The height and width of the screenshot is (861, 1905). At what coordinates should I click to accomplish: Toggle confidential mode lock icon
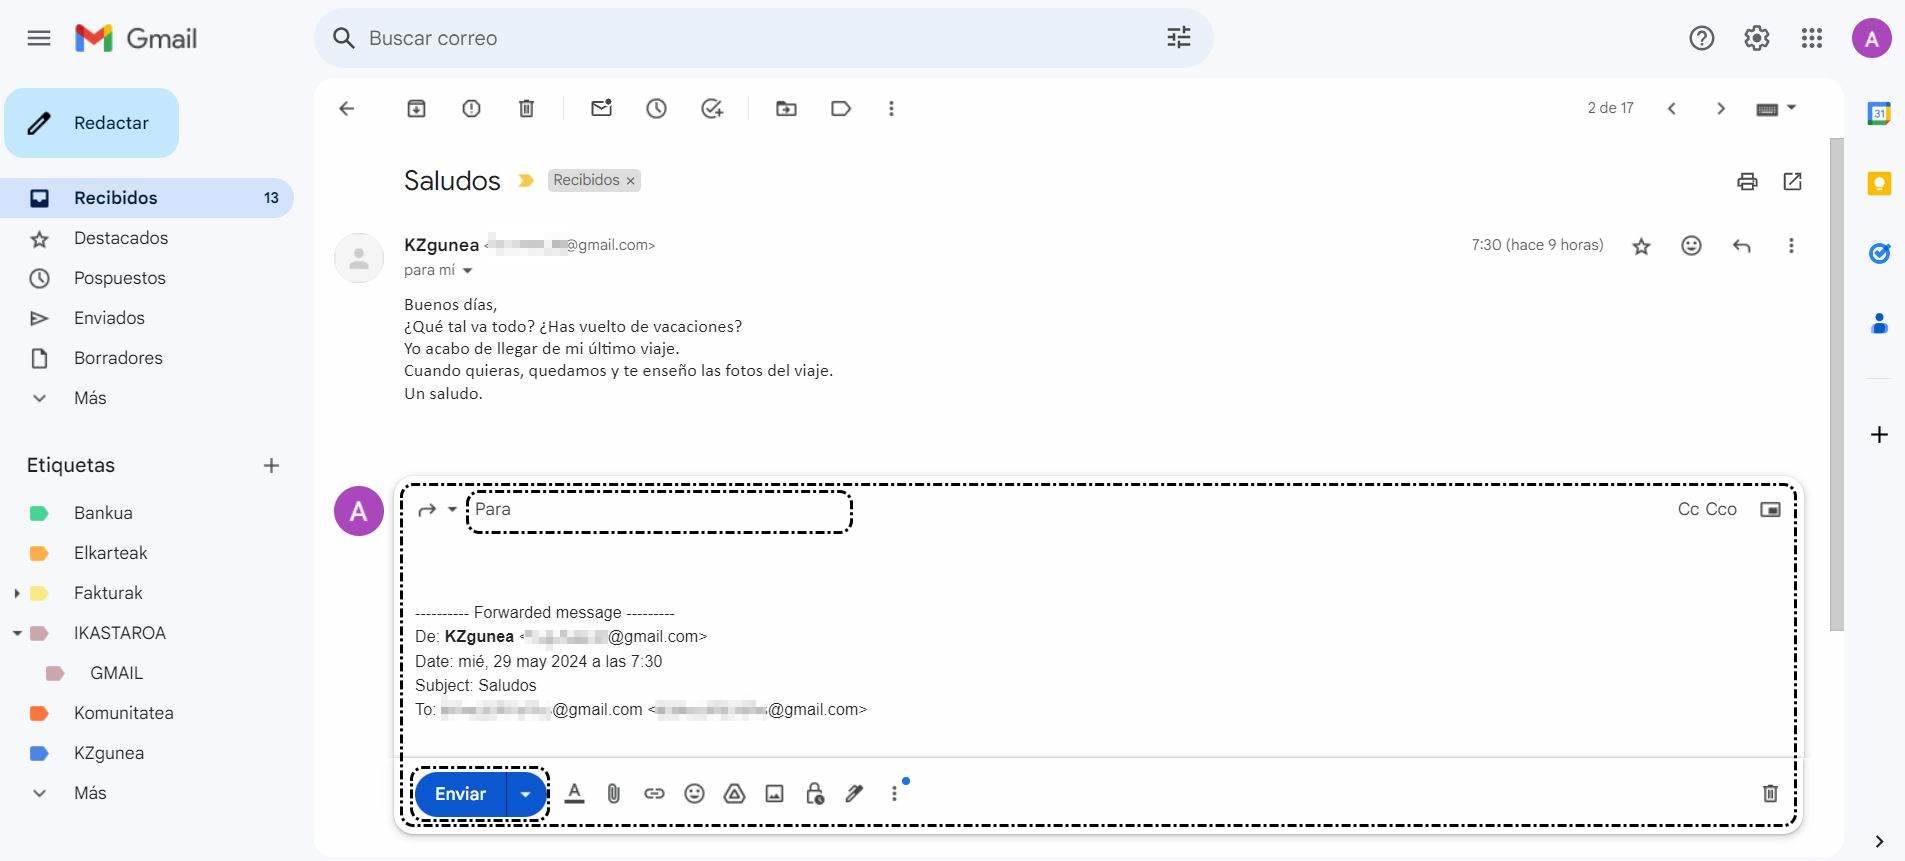tap(814, 794)
